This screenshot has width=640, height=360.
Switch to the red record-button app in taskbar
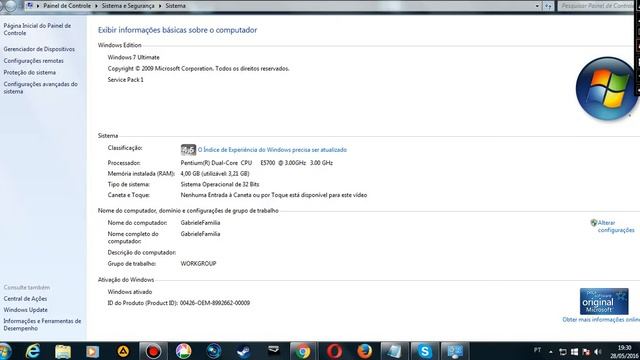pos(153,351)
